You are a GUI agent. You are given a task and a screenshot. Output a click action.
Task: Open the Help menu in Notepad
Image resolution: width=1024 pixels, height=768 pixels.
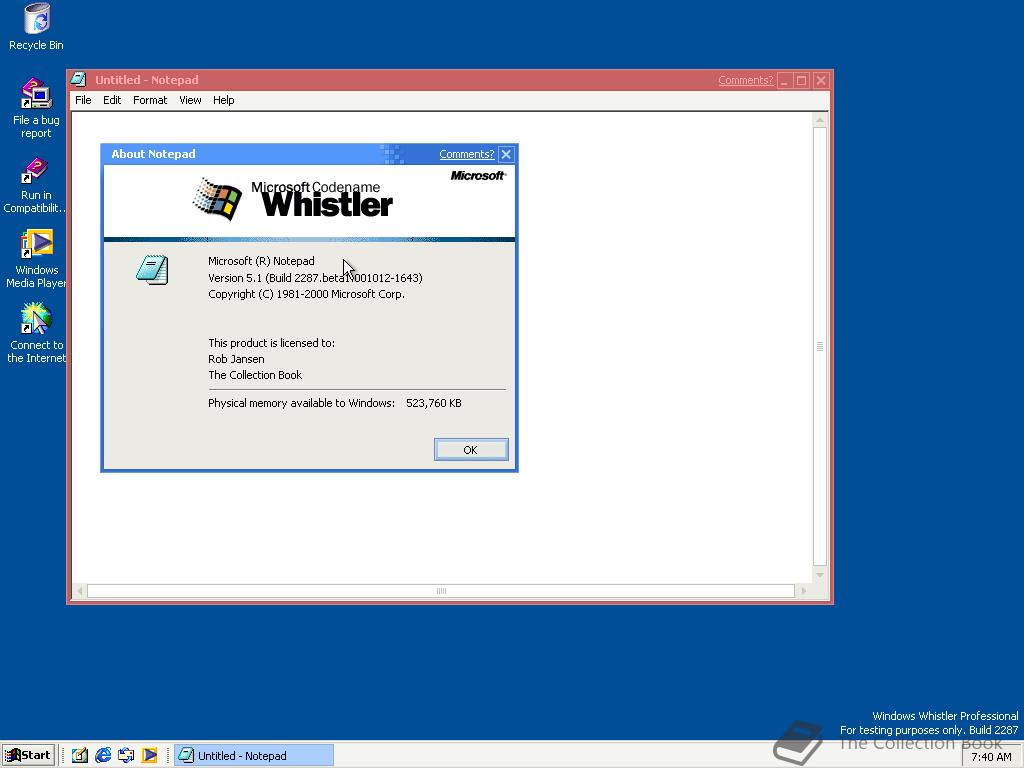click(x=223, y=100)
